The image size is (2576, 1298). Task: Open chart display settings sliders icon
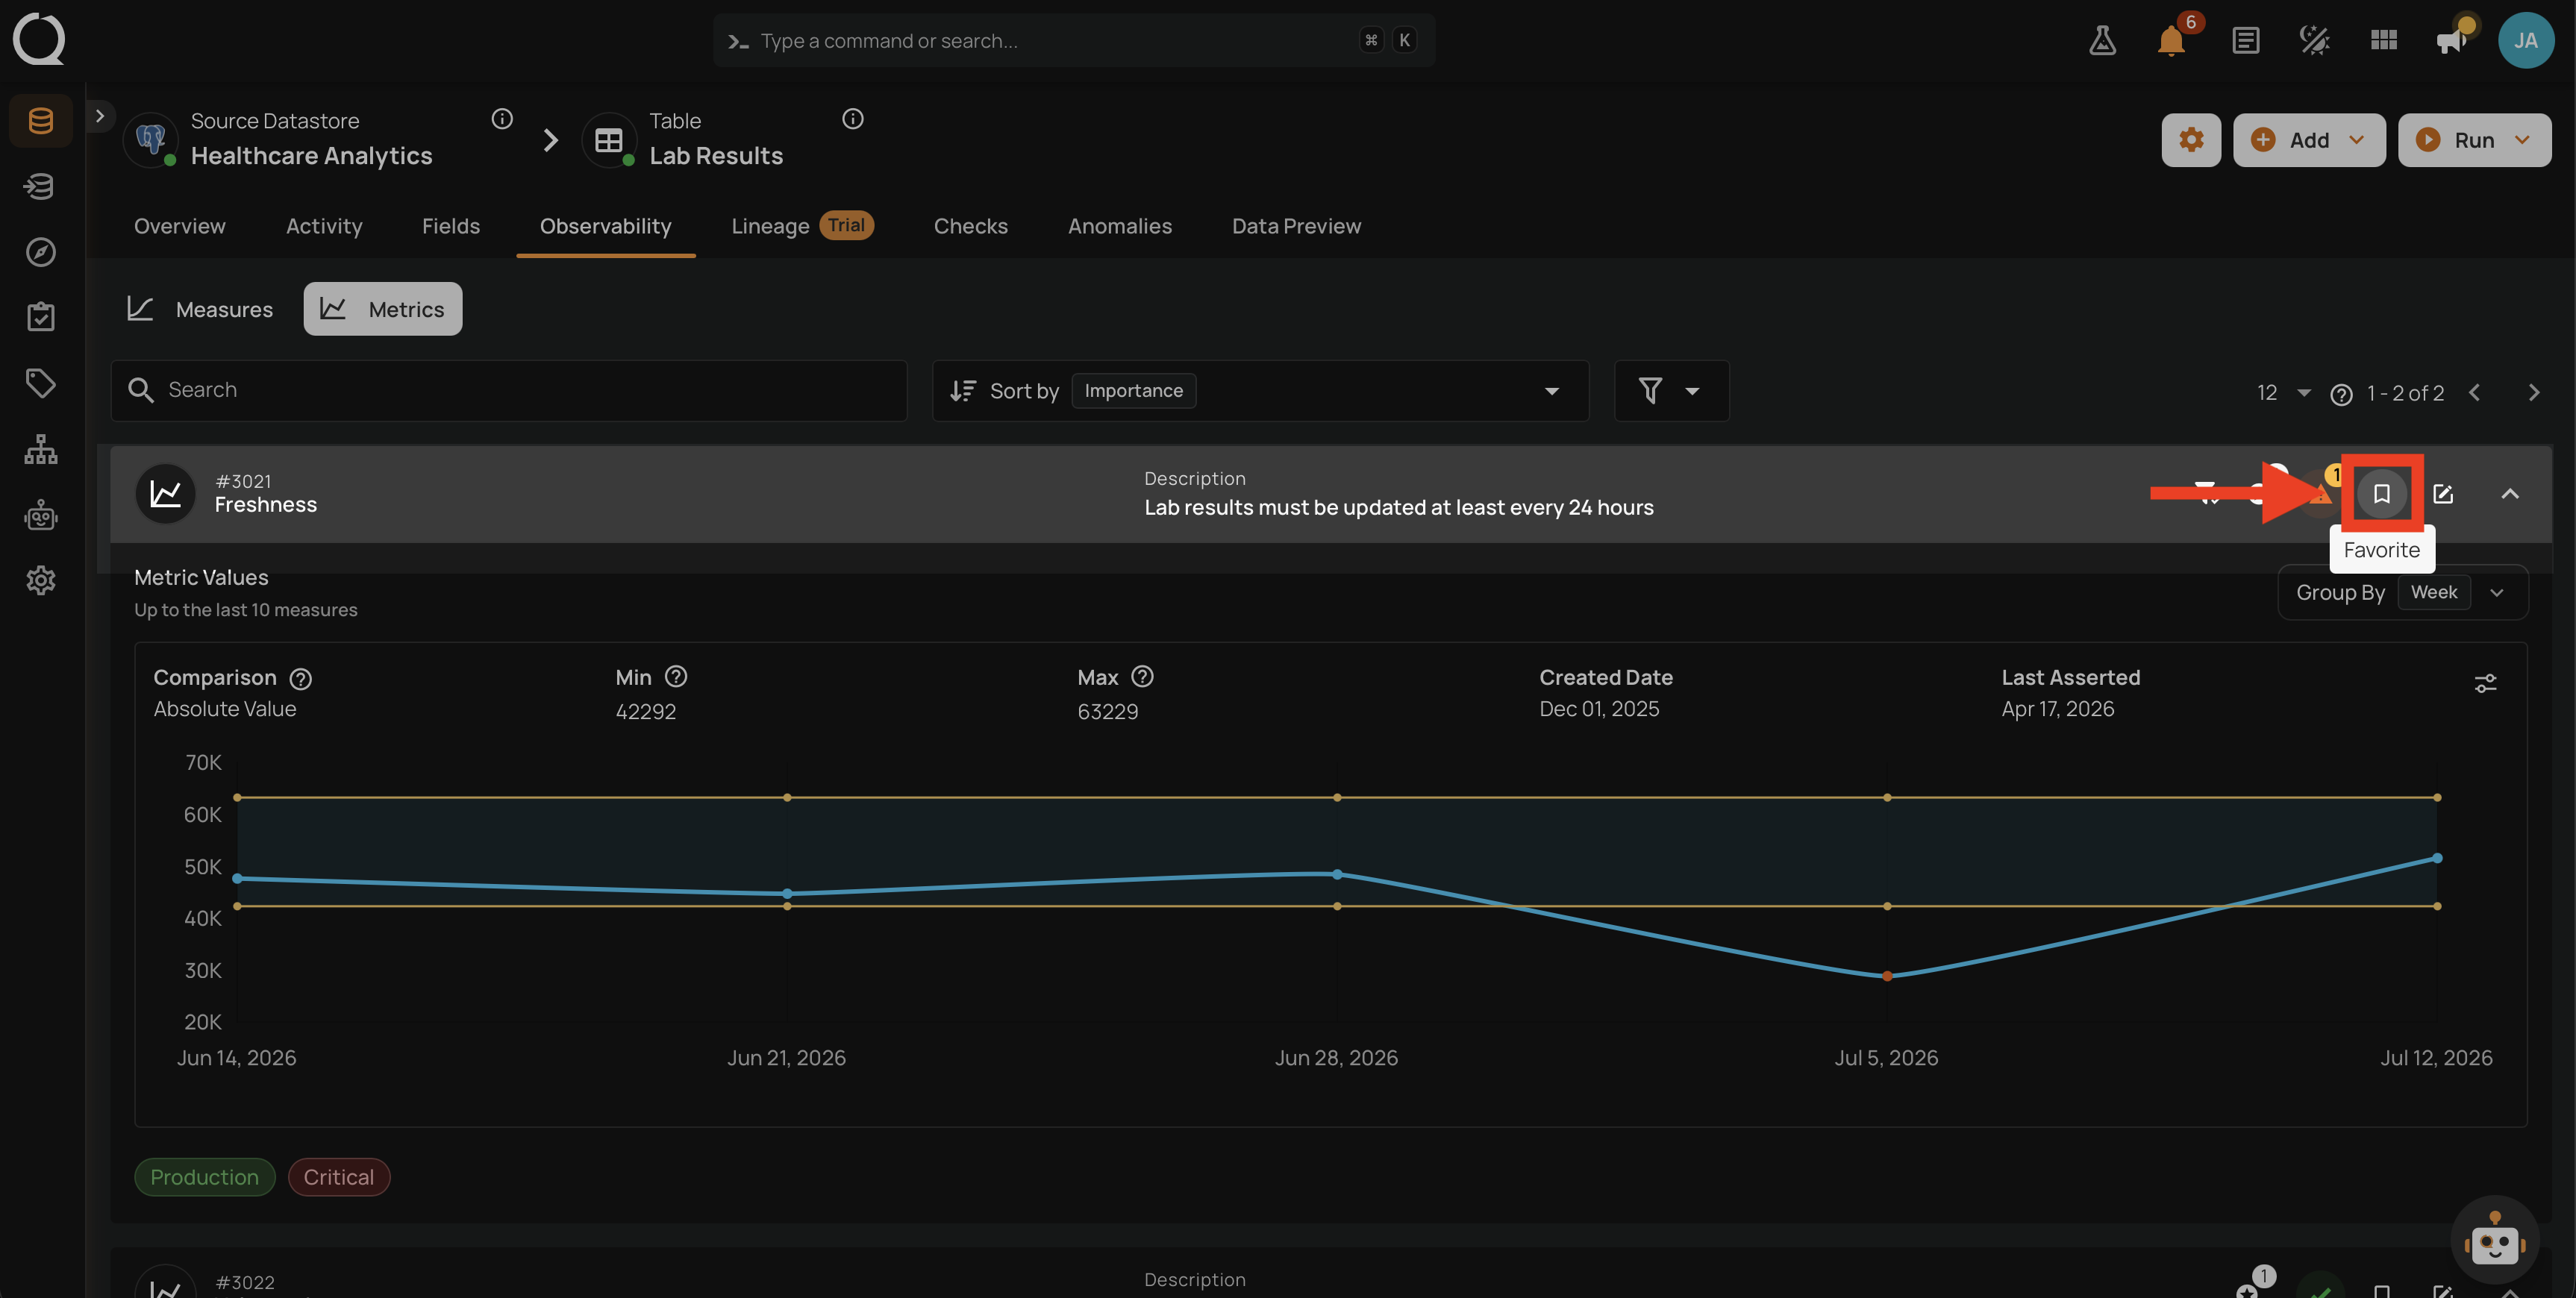(2485, 683)
